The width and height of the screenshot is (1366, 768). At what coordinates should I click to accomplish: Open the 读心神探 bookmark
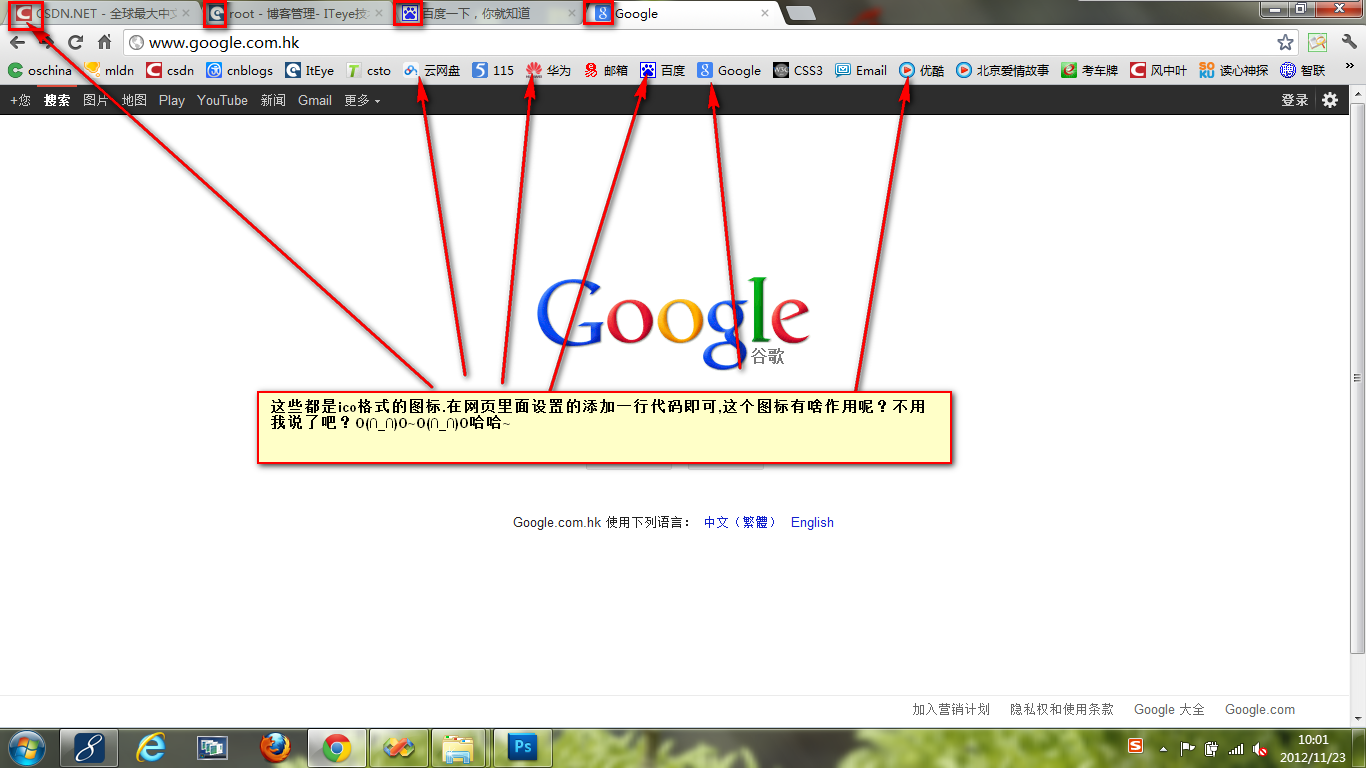tap(1233, 70)
